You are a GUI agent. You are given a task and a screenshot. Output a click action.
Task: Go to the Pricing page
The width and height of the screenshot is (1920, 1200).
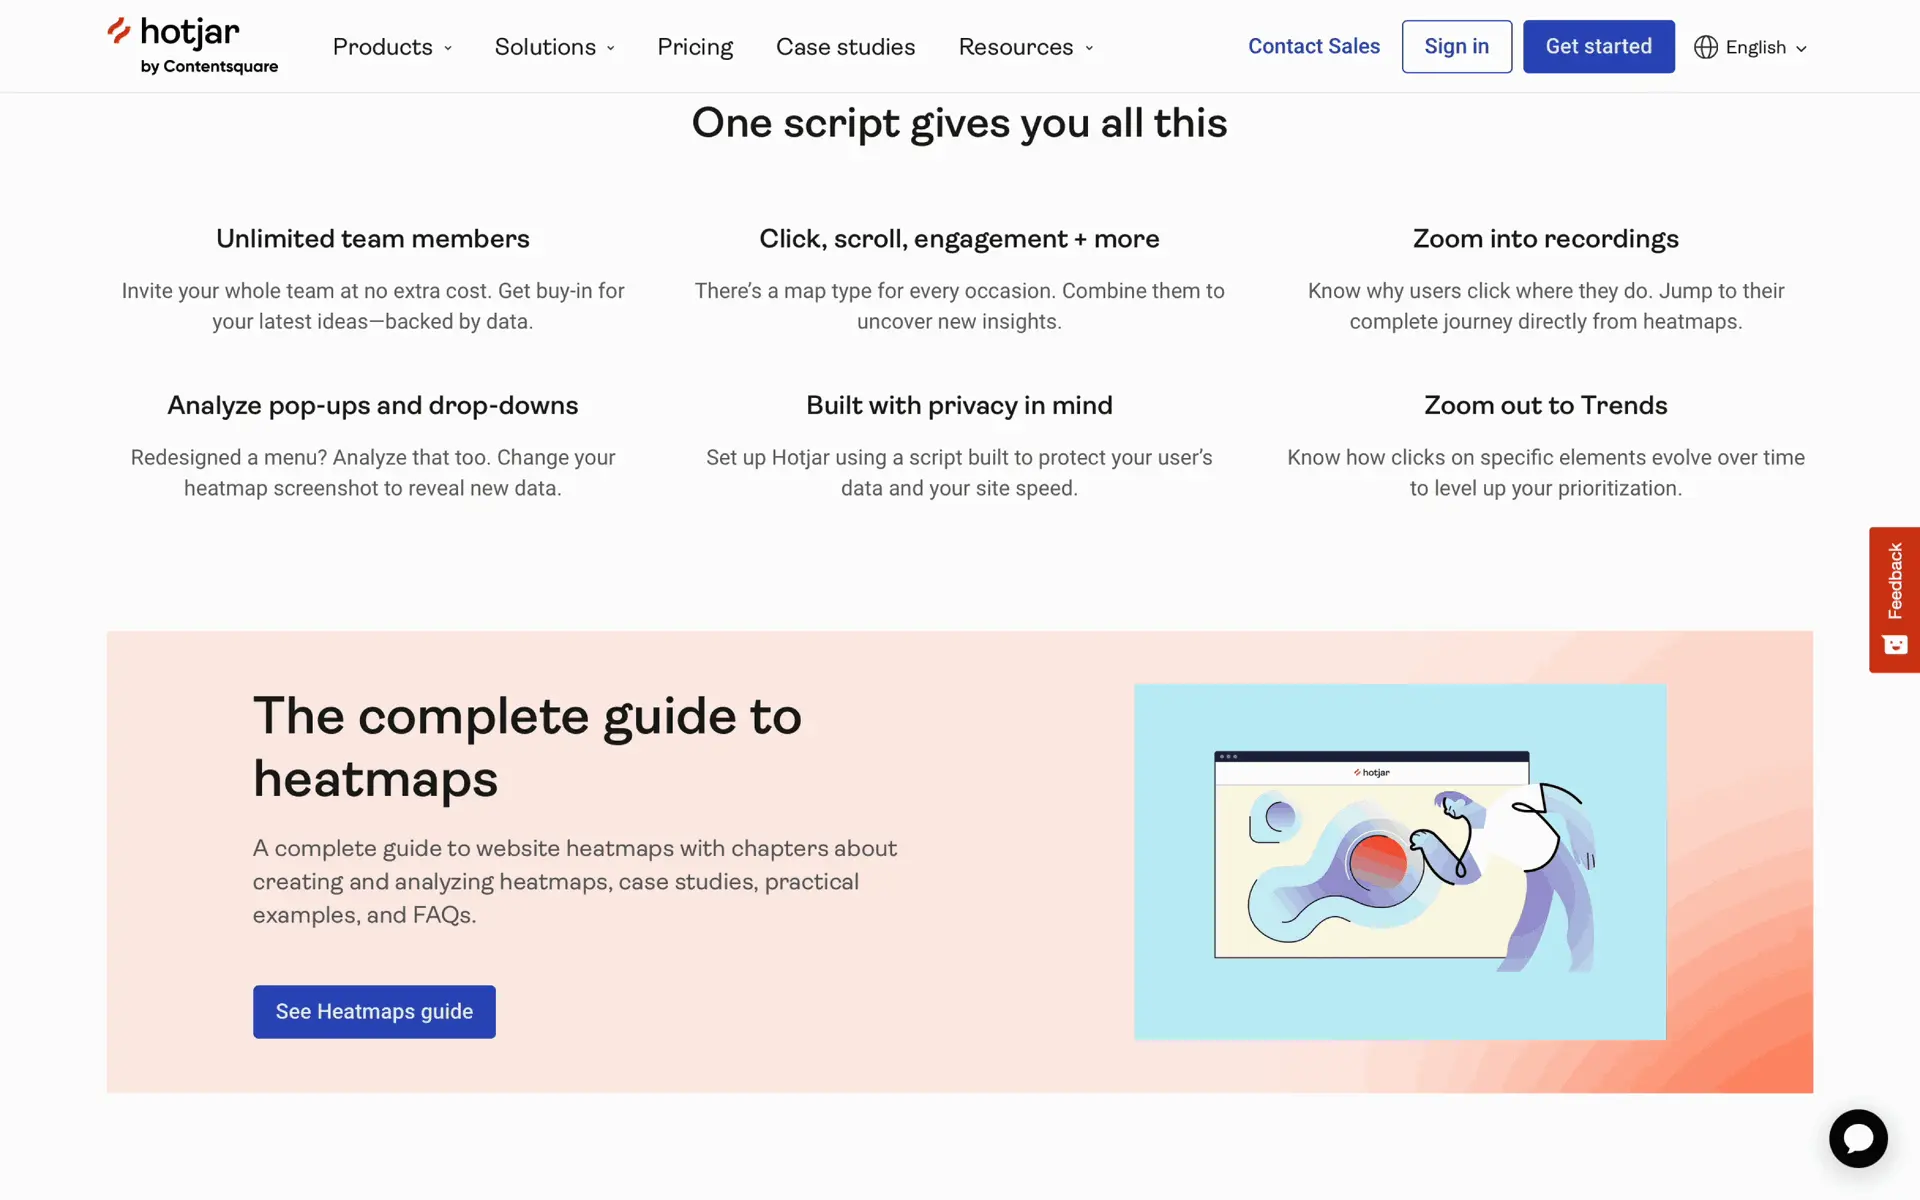coord(695,47)
